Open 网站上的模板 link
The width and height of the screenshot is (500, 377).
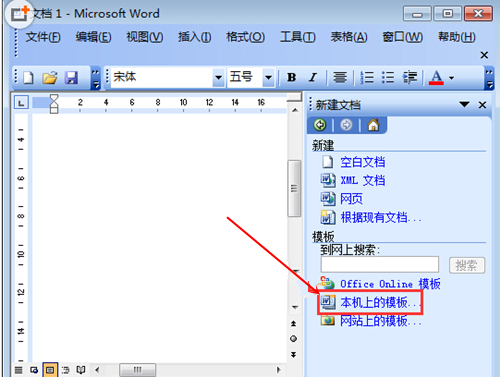(381, 321)
